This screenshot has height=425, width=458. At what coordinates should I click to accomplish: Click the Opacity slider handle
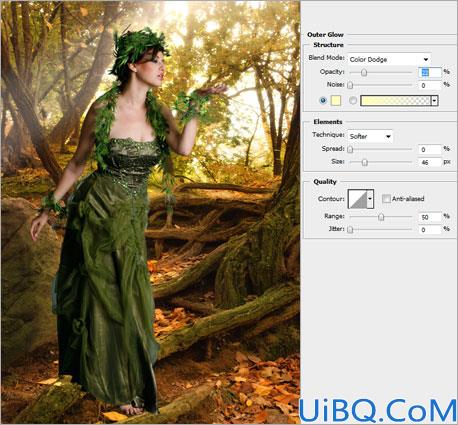(364, 72)
